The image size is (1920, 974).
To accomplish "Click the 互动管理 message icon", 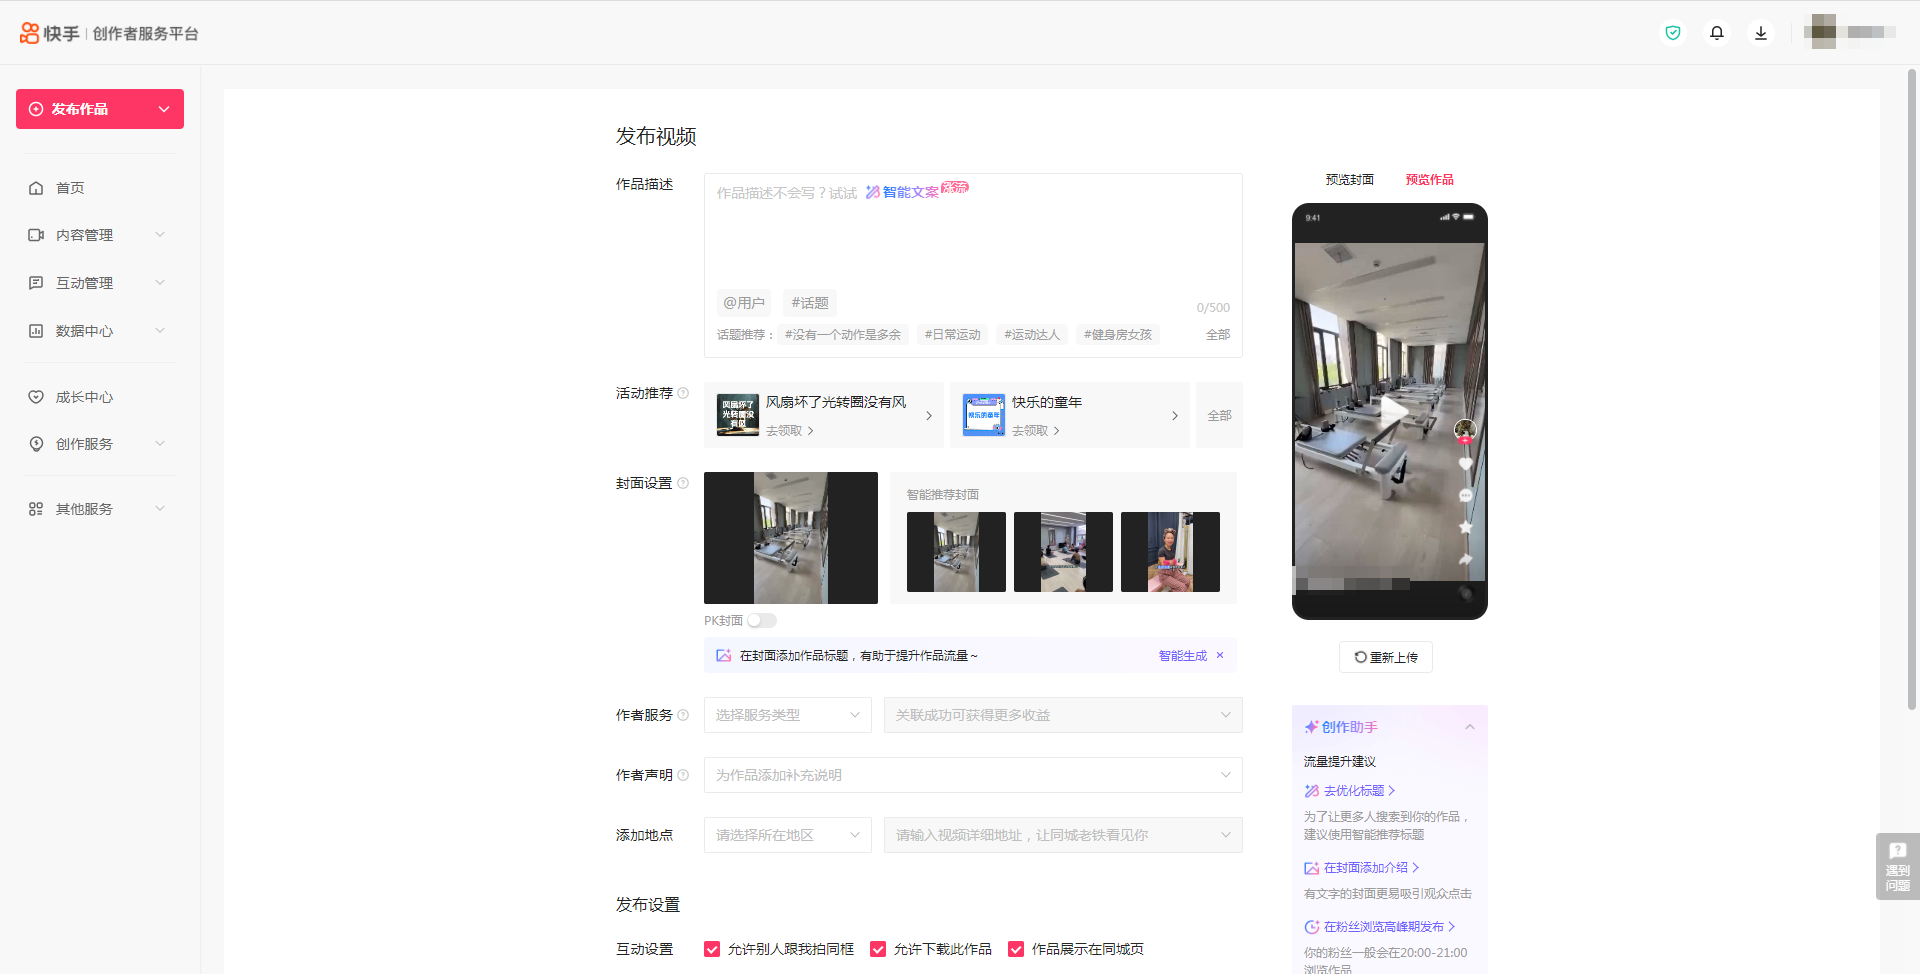I will [36, 283].
